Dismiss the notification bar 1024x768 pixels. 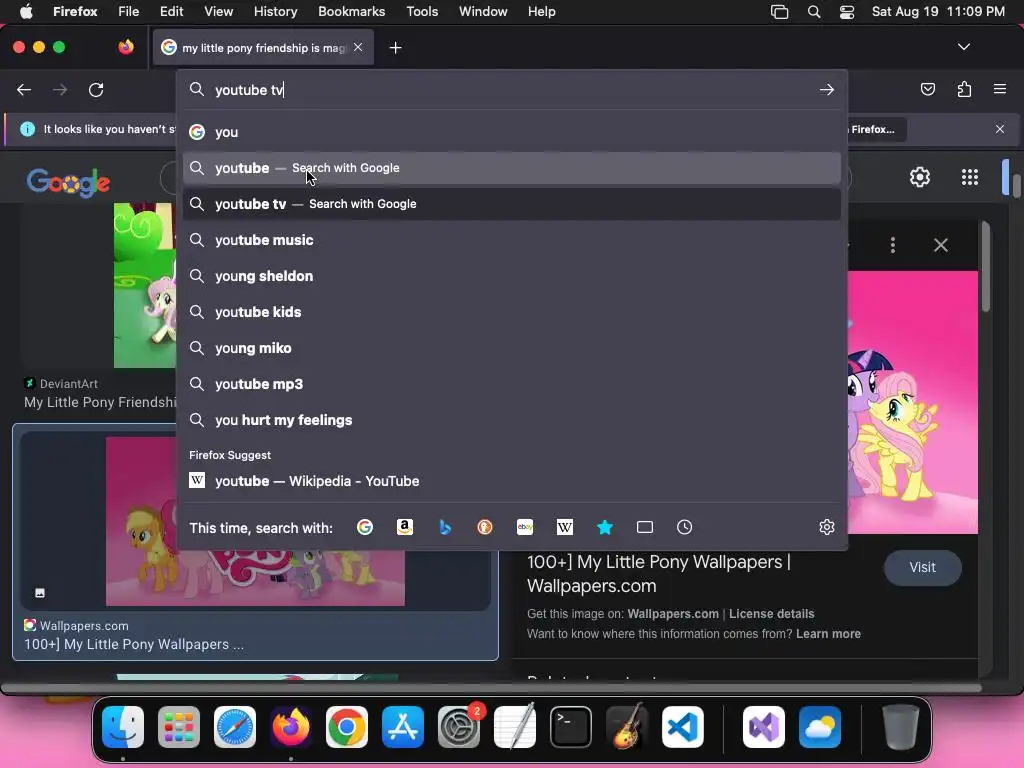[1000, 129]
